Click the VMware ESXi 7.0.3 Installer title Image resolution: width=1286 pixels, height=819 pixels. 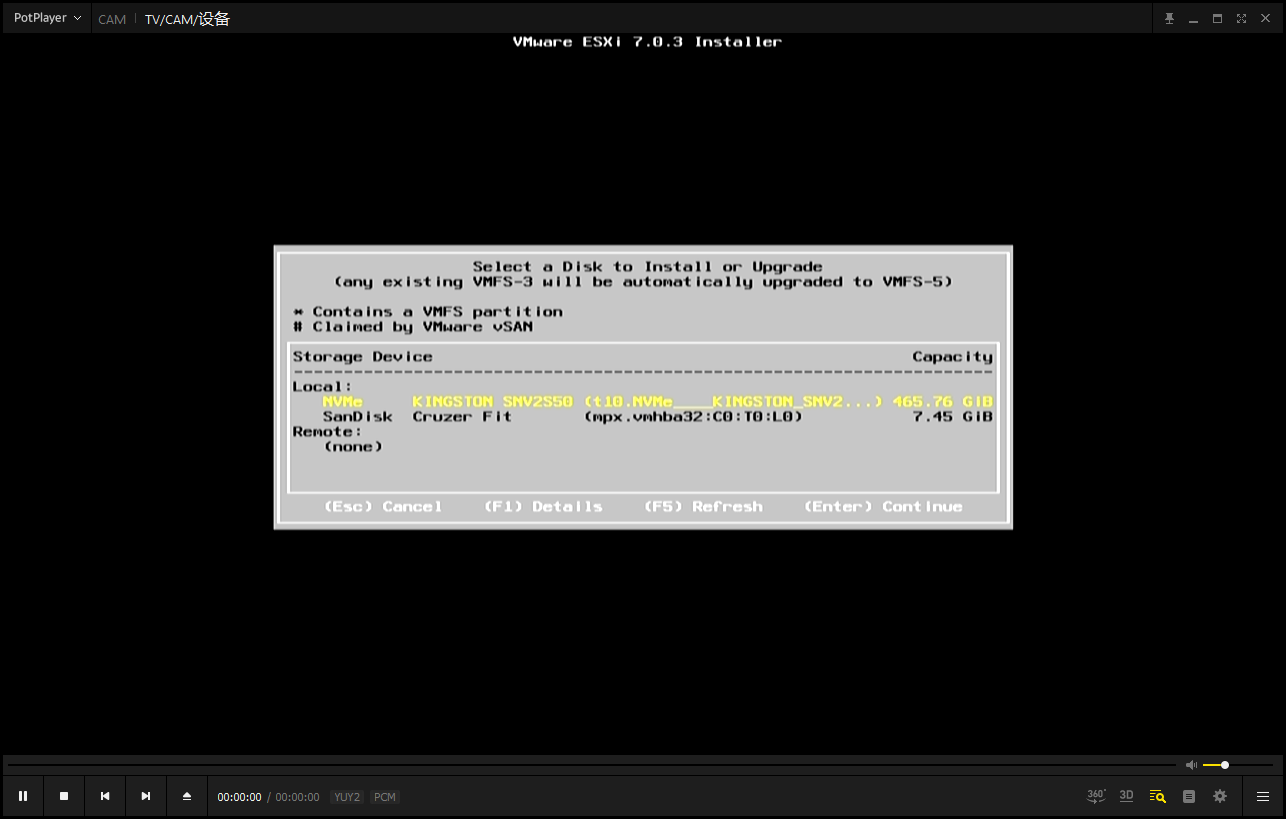[647, 42]
